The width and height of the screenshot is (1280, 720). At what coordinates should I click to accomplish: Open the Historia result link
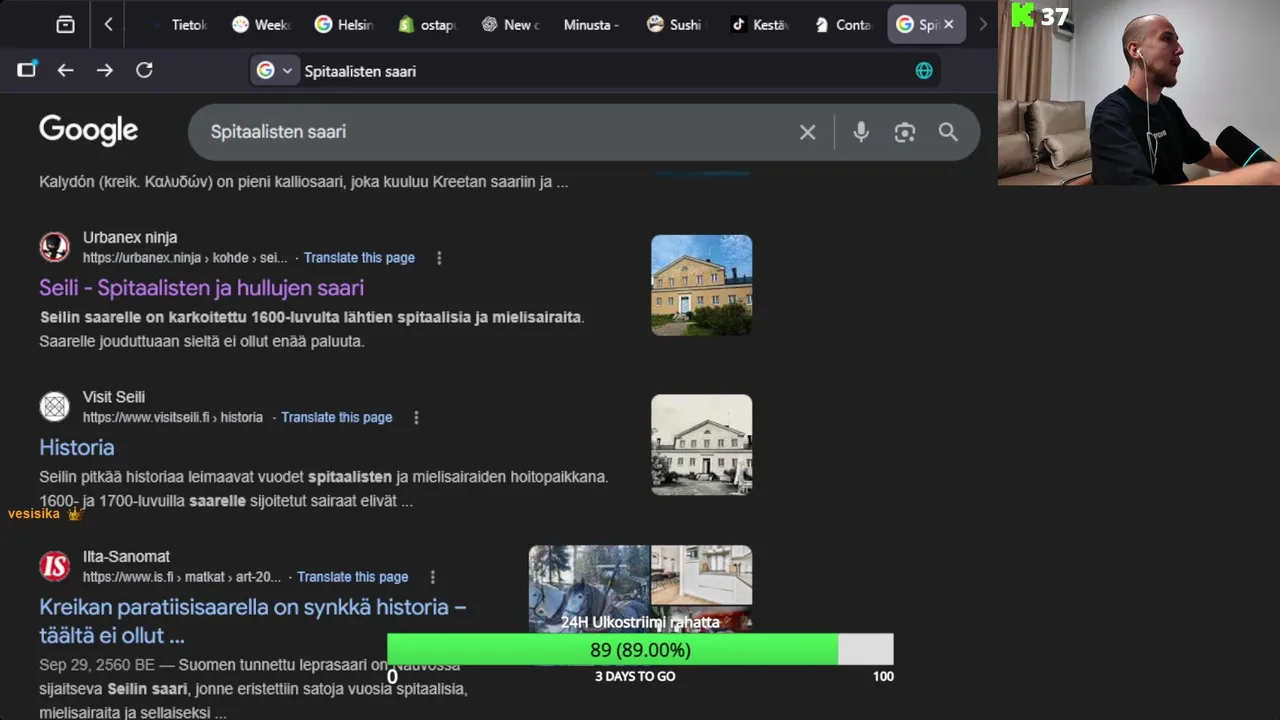click(77, 447)
